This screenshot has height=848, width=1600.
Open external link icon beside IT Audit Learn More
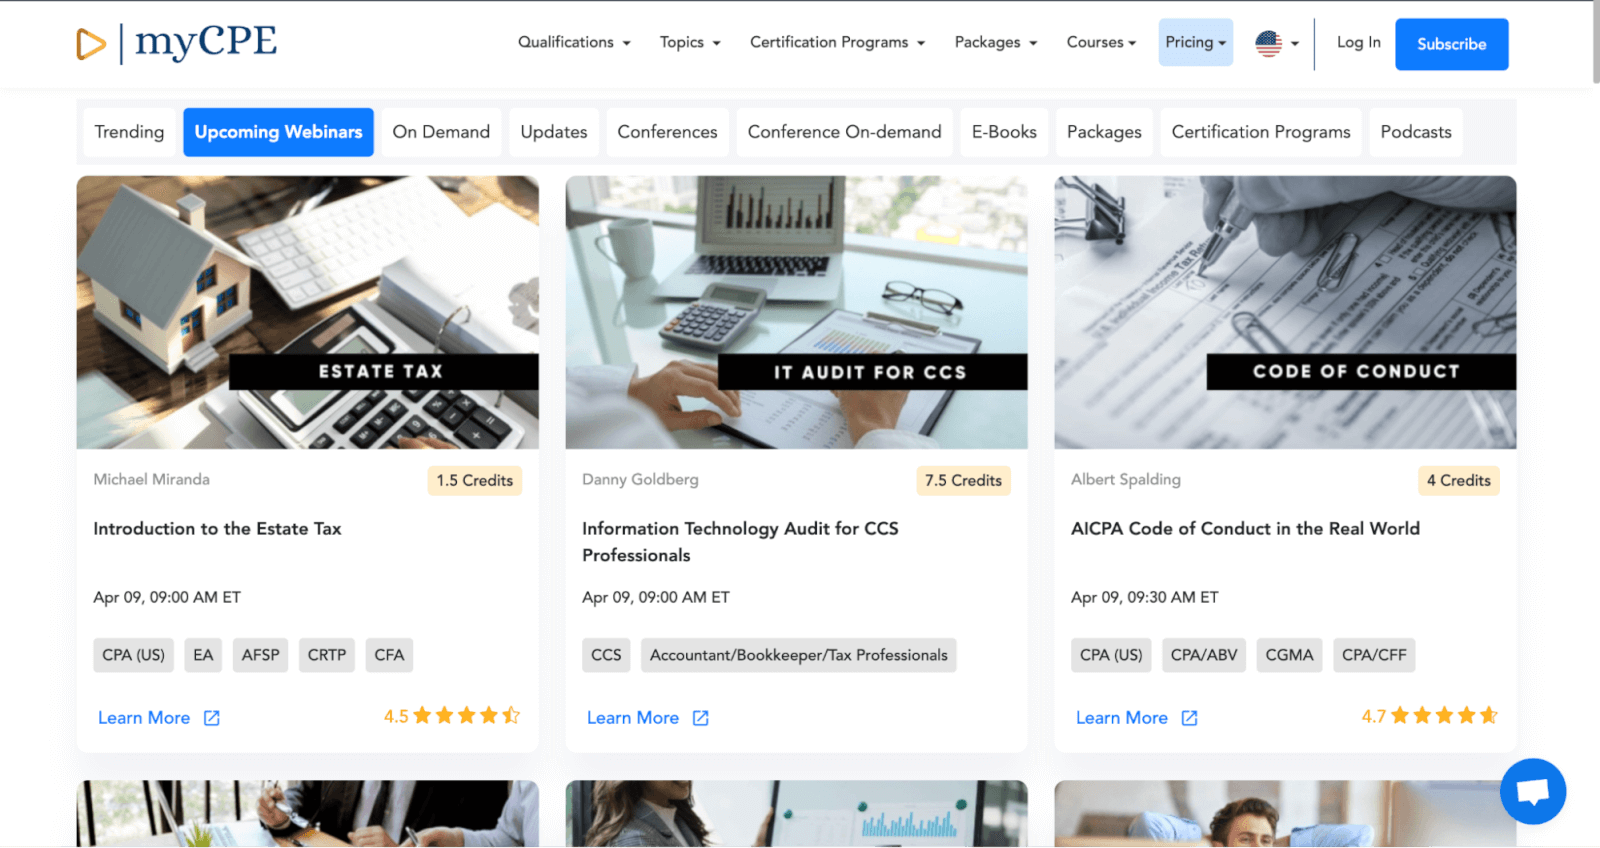click(x=701, y=718)
